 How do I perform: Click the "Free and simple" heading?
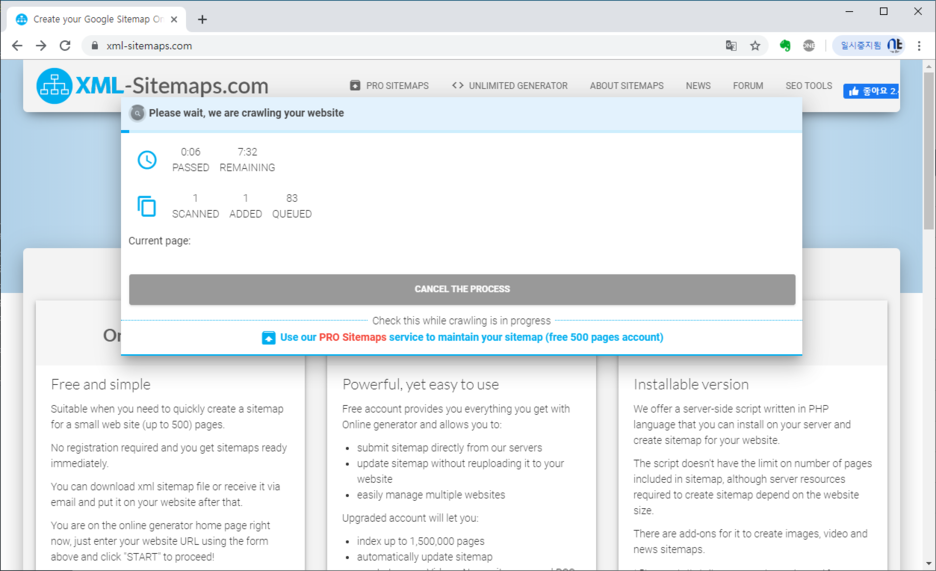[x=100, y=384]
